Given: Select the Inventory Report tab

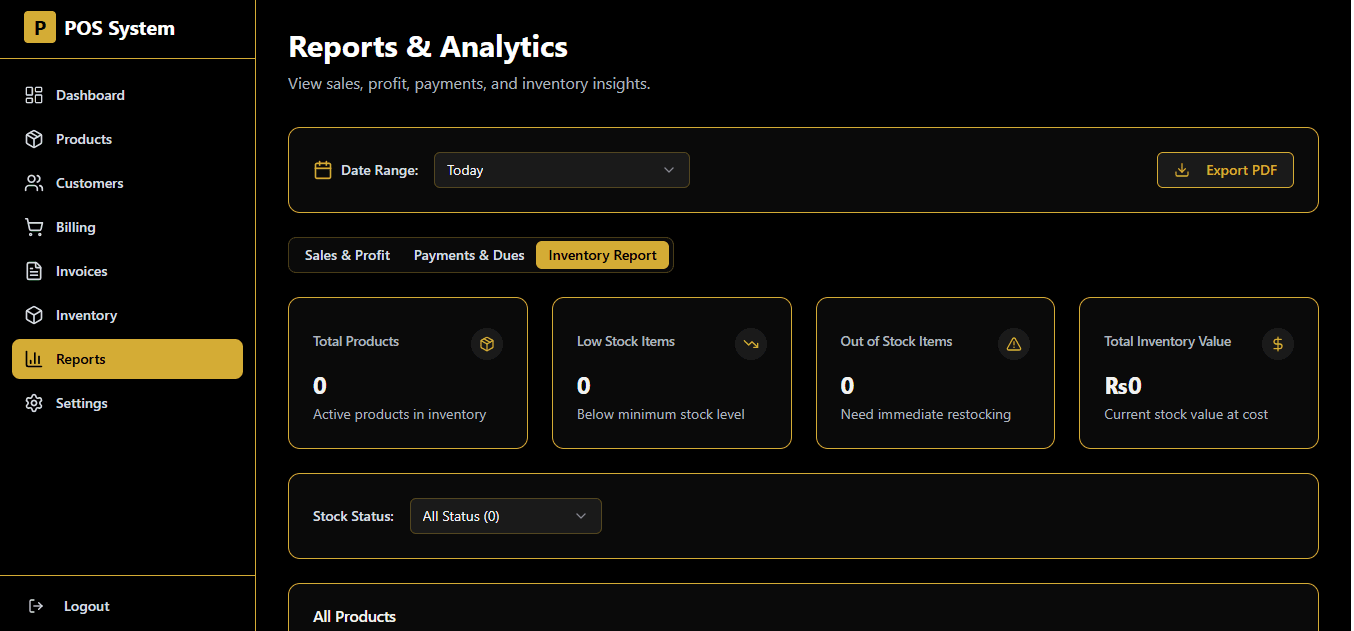Looking at the screenshot, I should coord(602,255).
